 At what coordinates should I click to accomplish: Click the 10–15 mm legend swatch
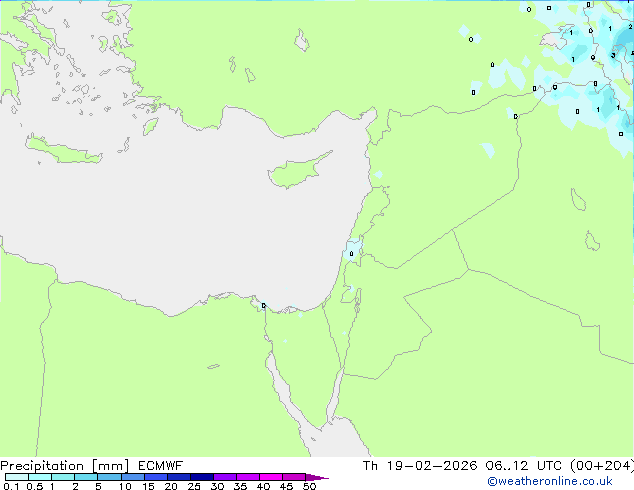(x=133, y=477)
